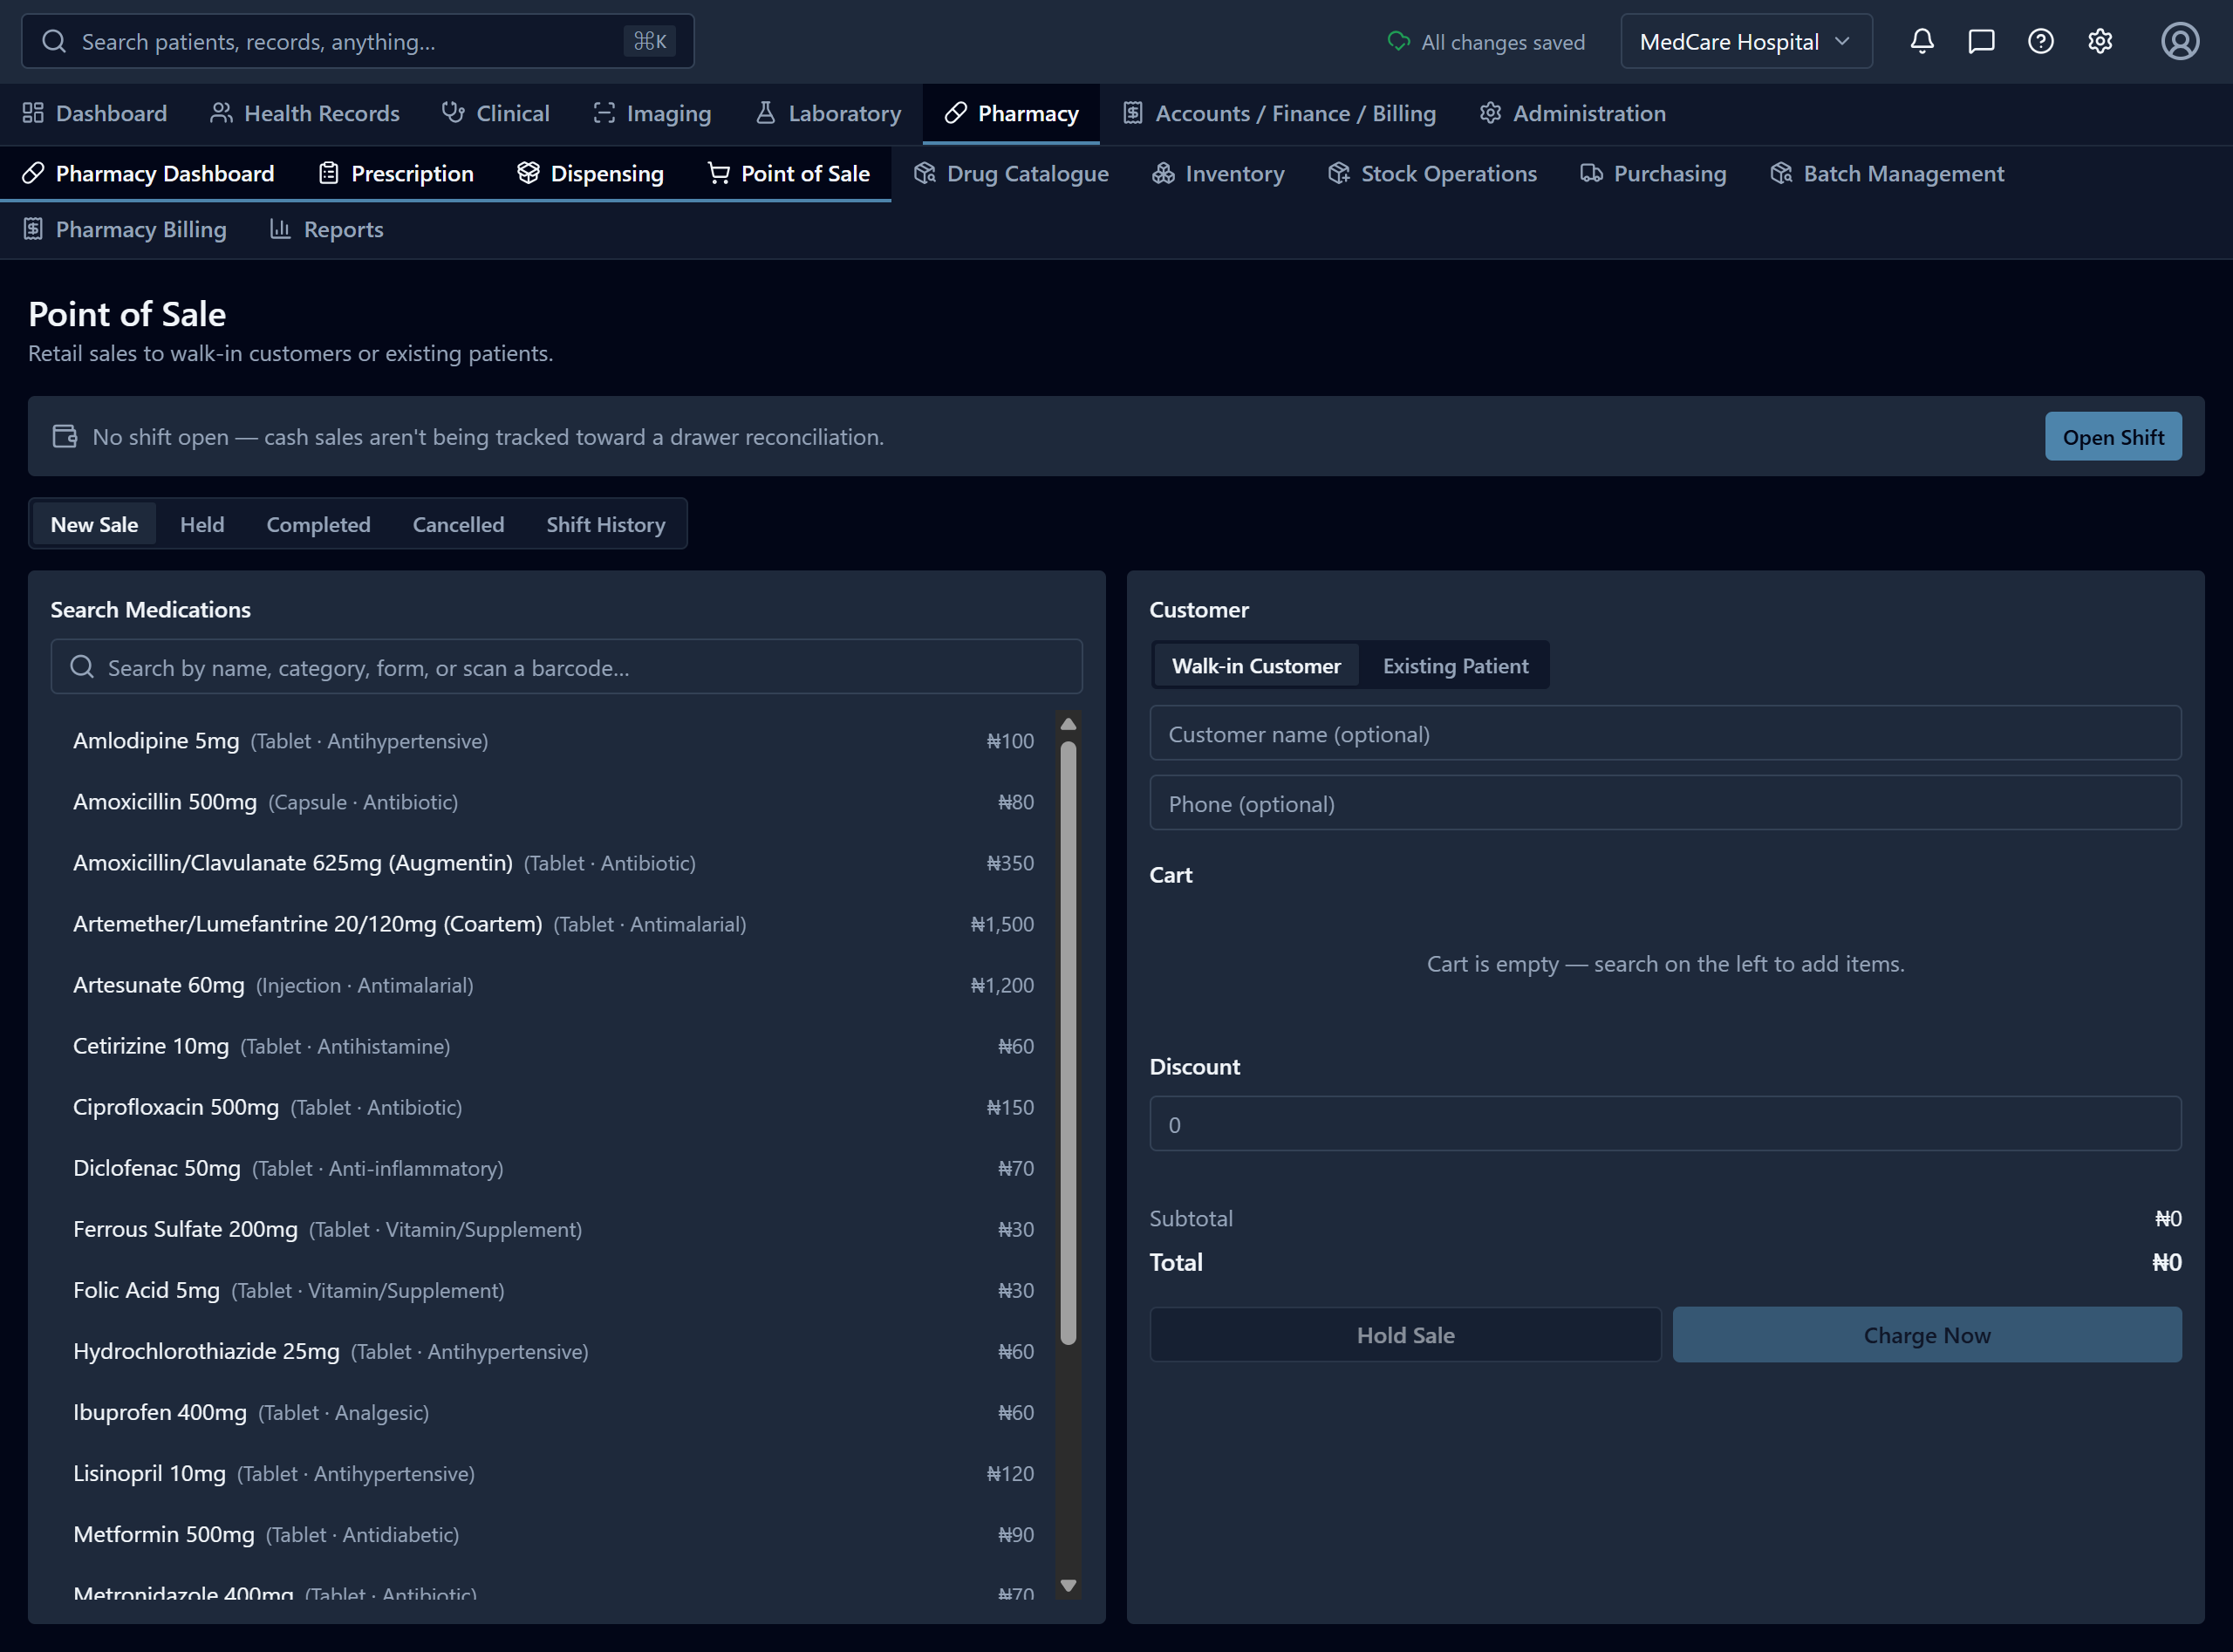This screenshot has width=2233, height=1652.
Task: Select the New Sale tab
Action: click(94, 524)
